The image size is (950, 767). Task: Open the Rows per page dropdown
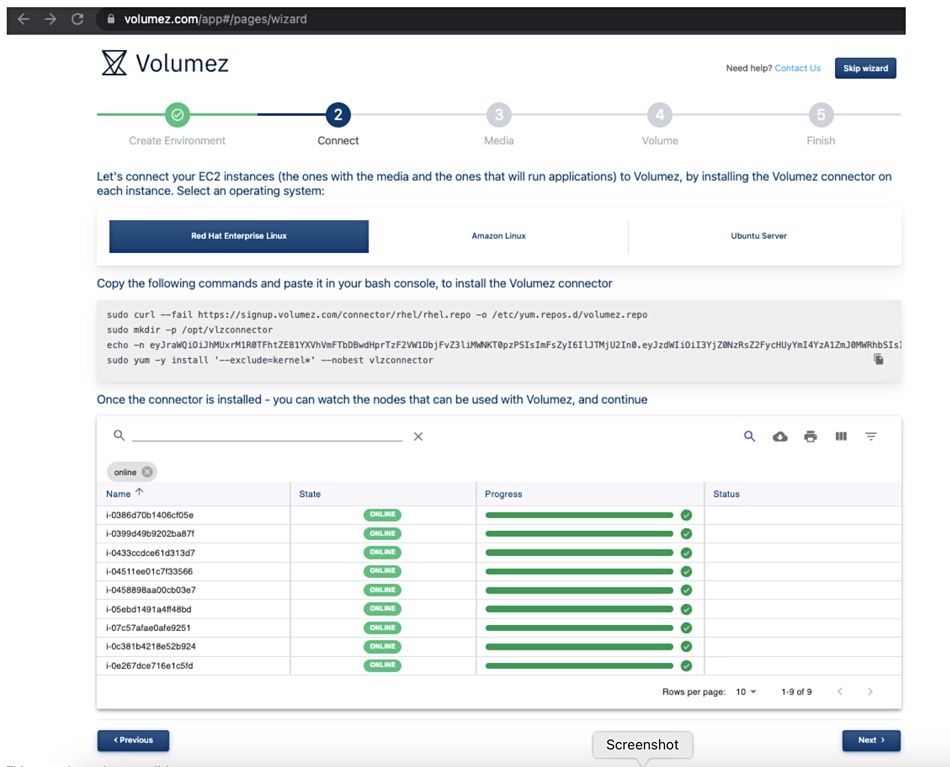[746, 691]
